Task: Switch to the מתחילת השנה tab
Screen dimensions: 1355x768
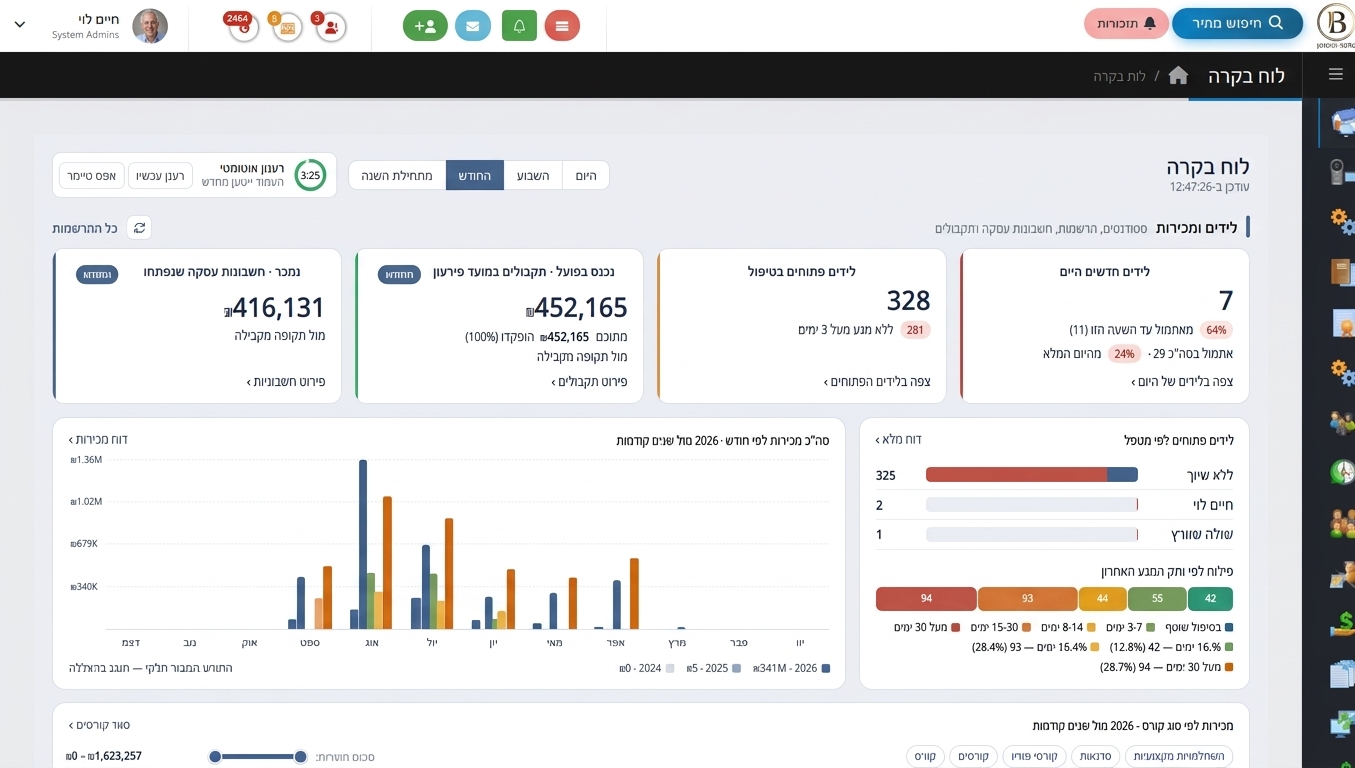Action: [x=397, y=175]
